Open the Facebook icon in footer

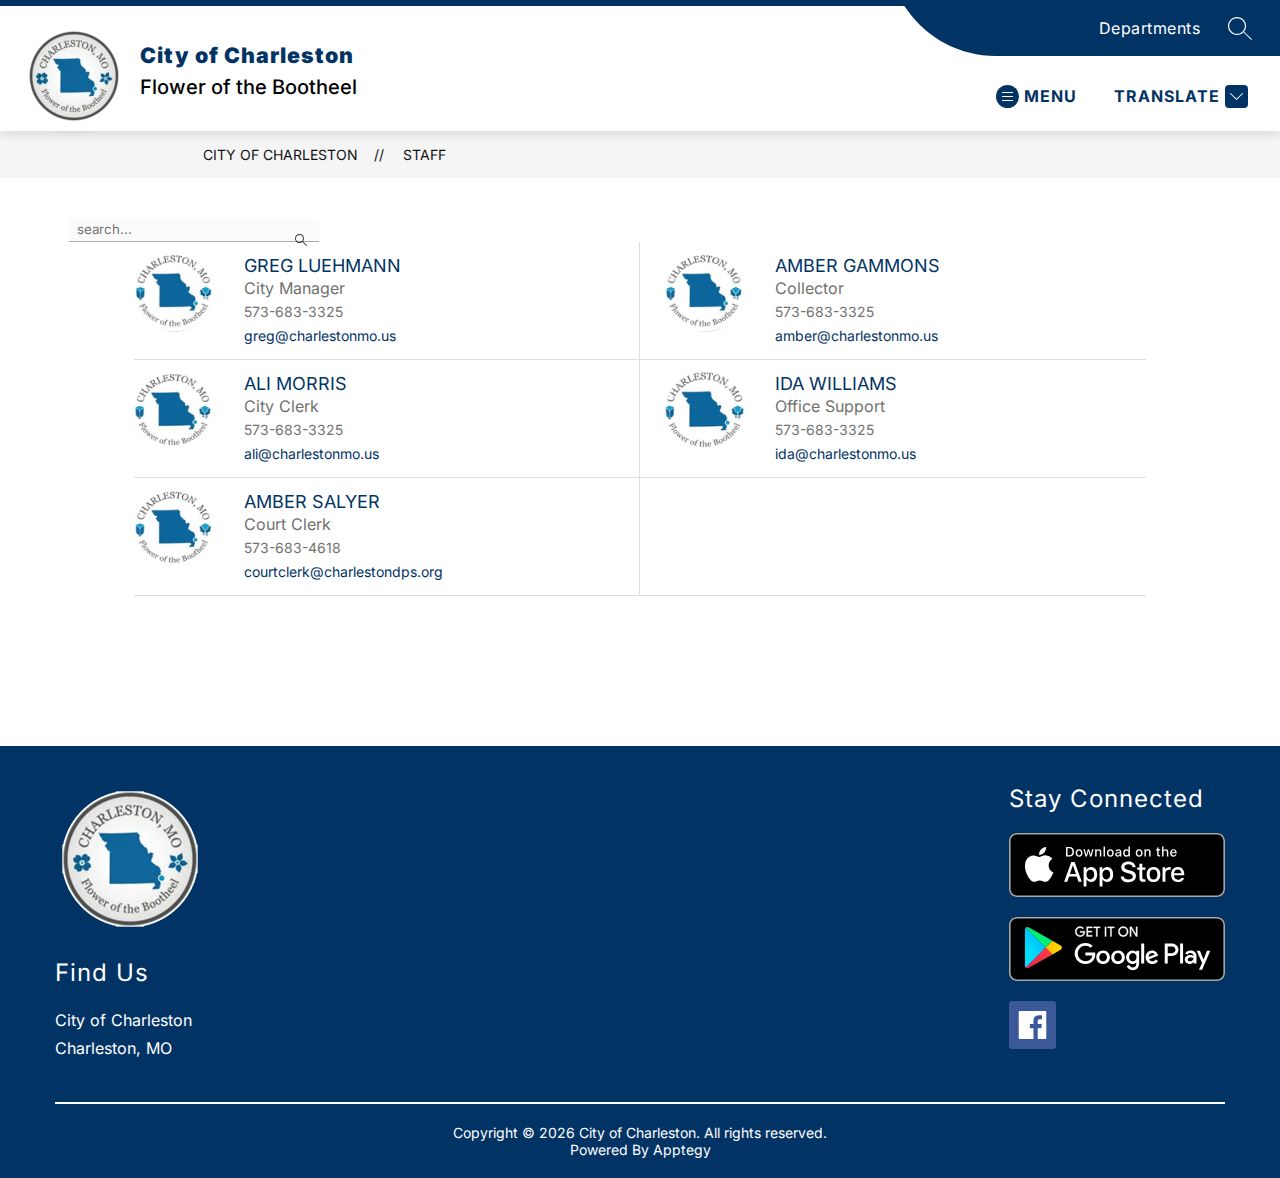(x=1032, y=1025)
